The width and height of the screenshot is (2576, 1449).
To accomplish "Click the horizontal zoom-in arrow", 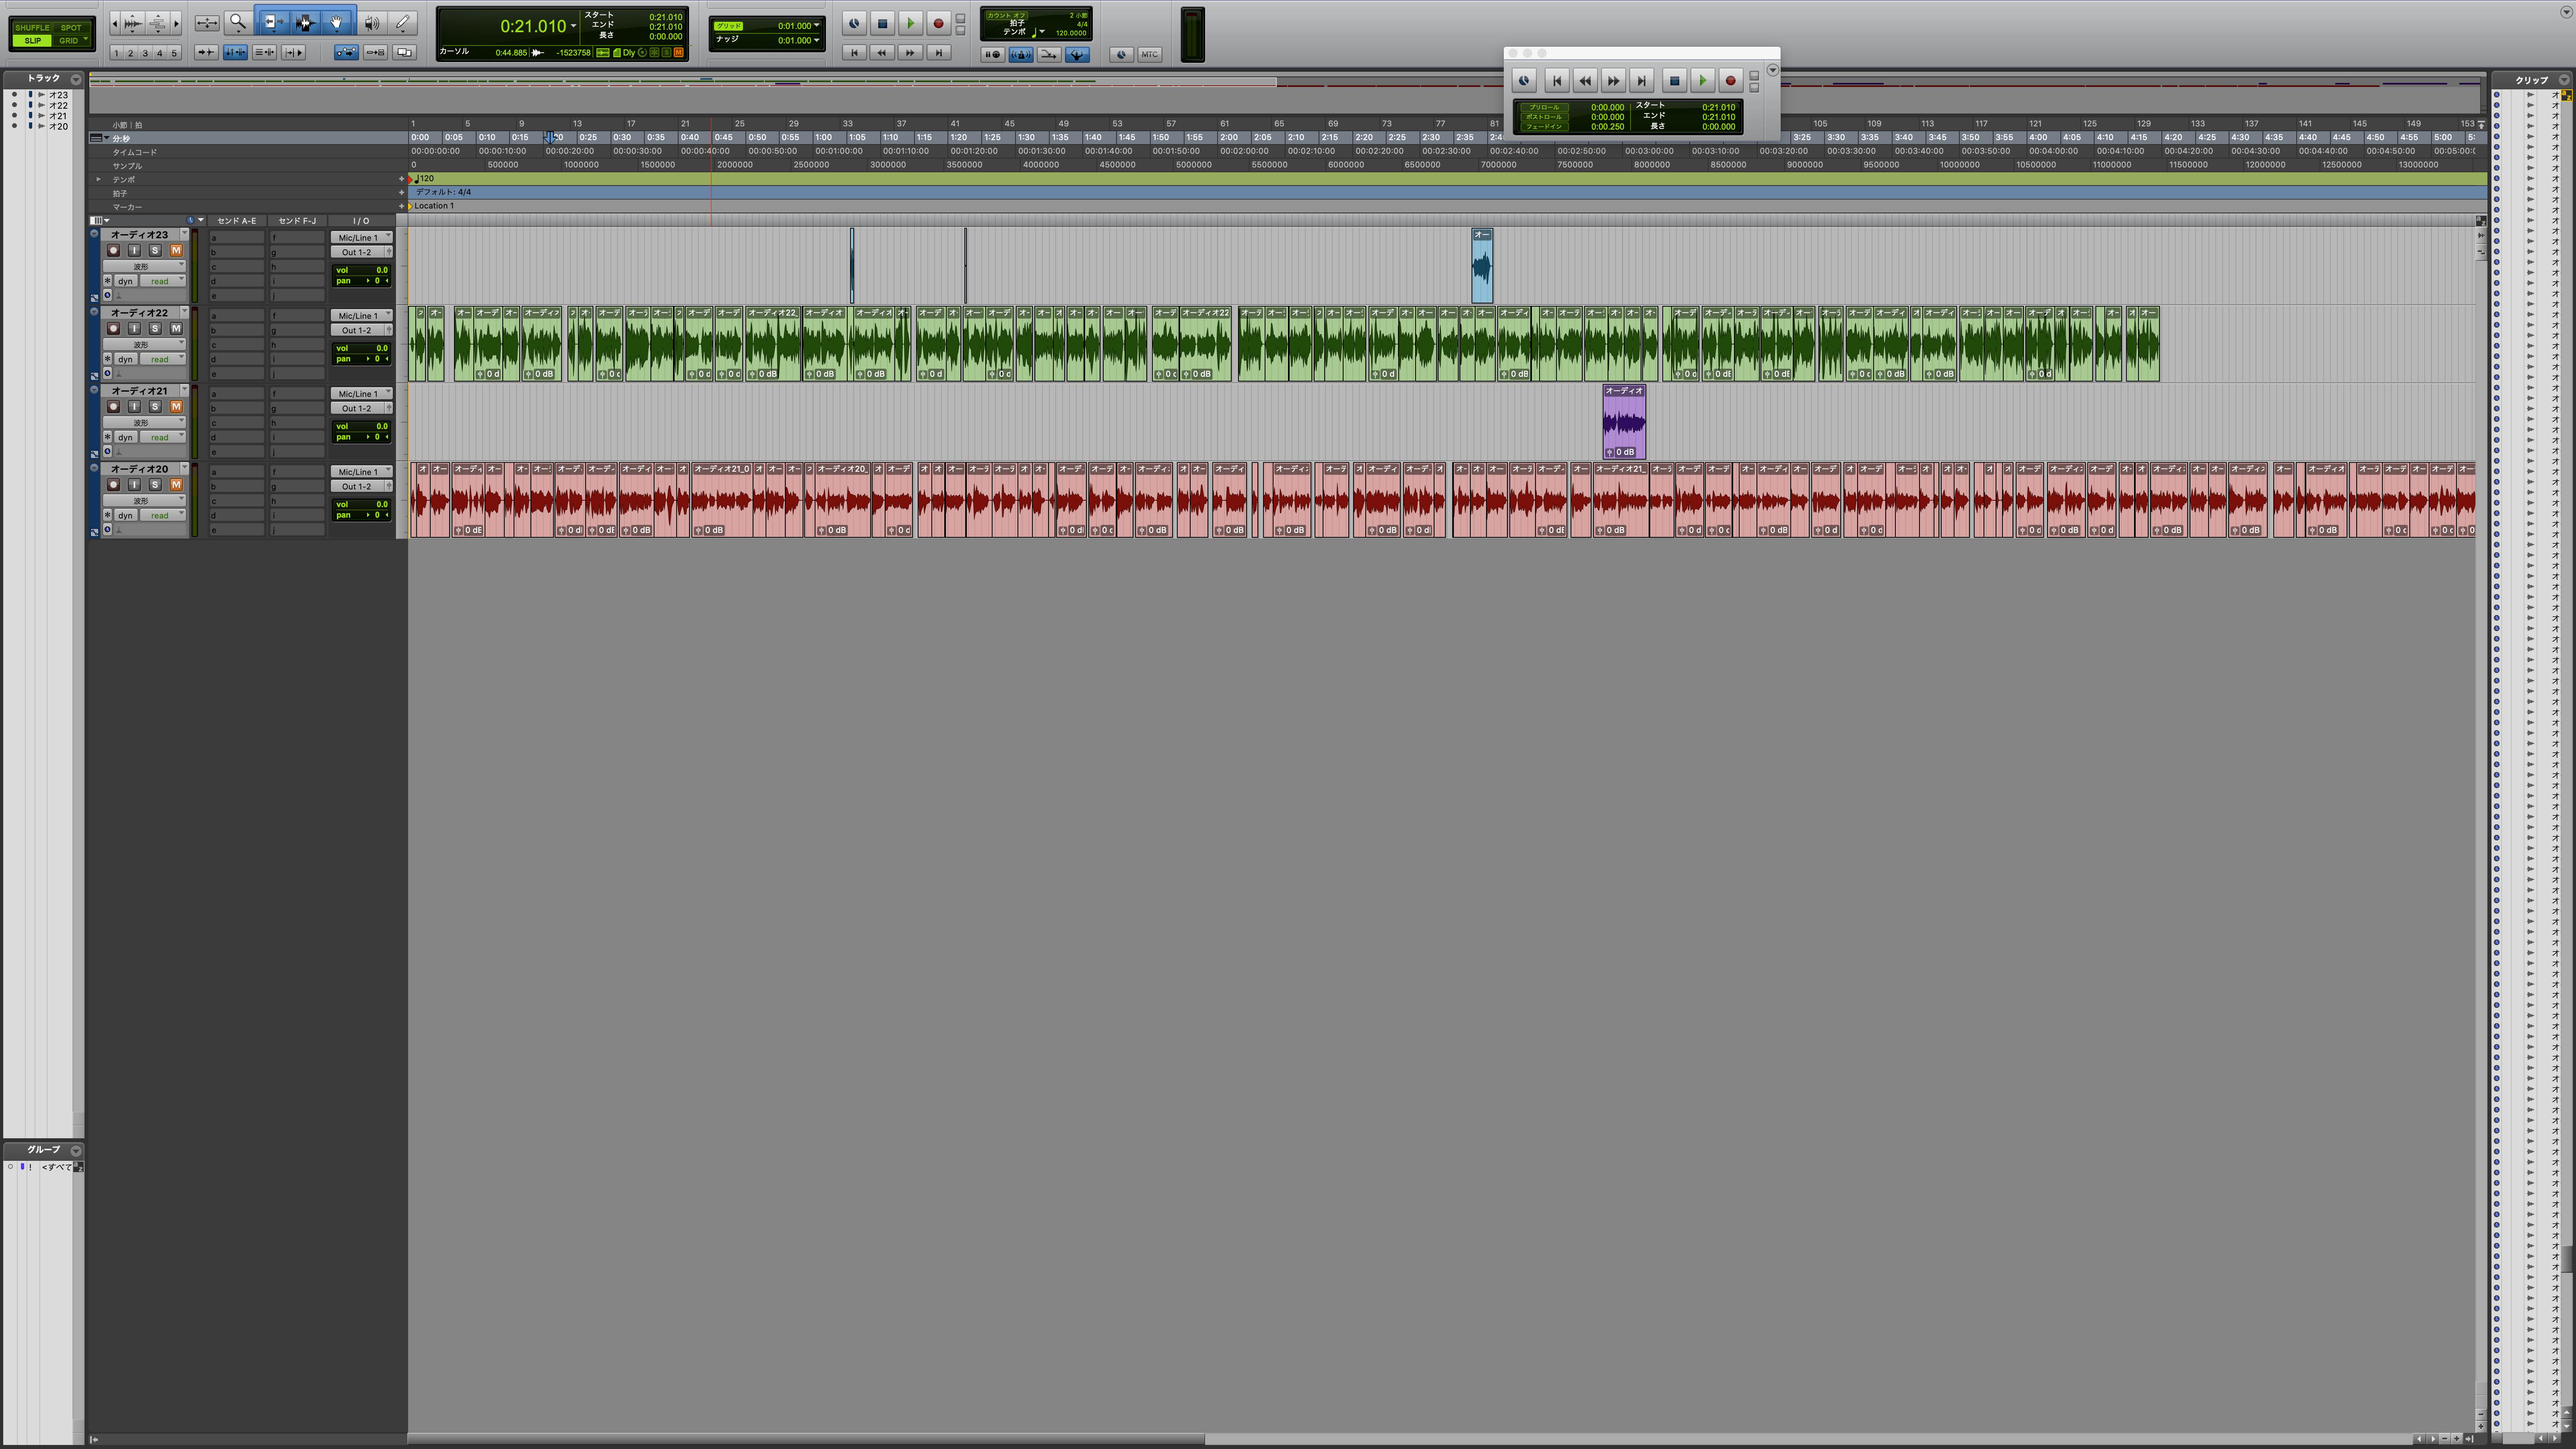I will pos(176,22).
